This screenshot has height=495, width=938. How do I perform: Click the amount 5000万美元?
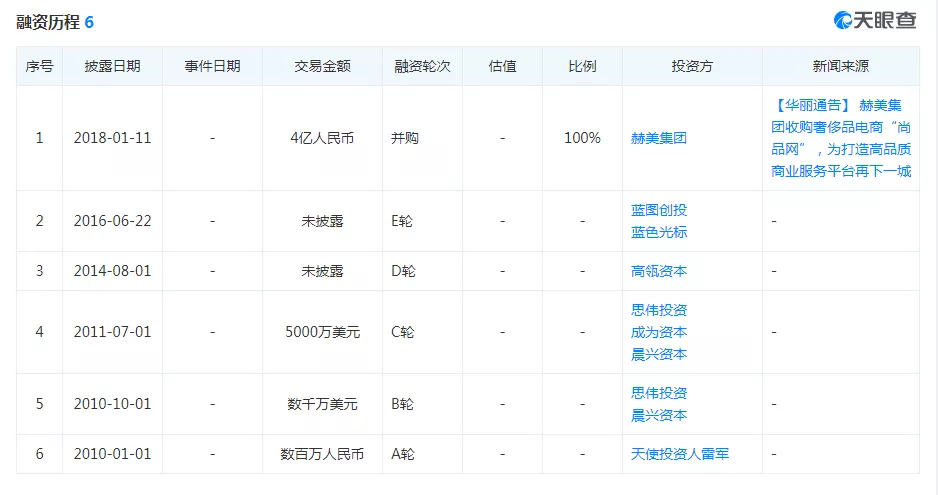[x=322, y=332]
